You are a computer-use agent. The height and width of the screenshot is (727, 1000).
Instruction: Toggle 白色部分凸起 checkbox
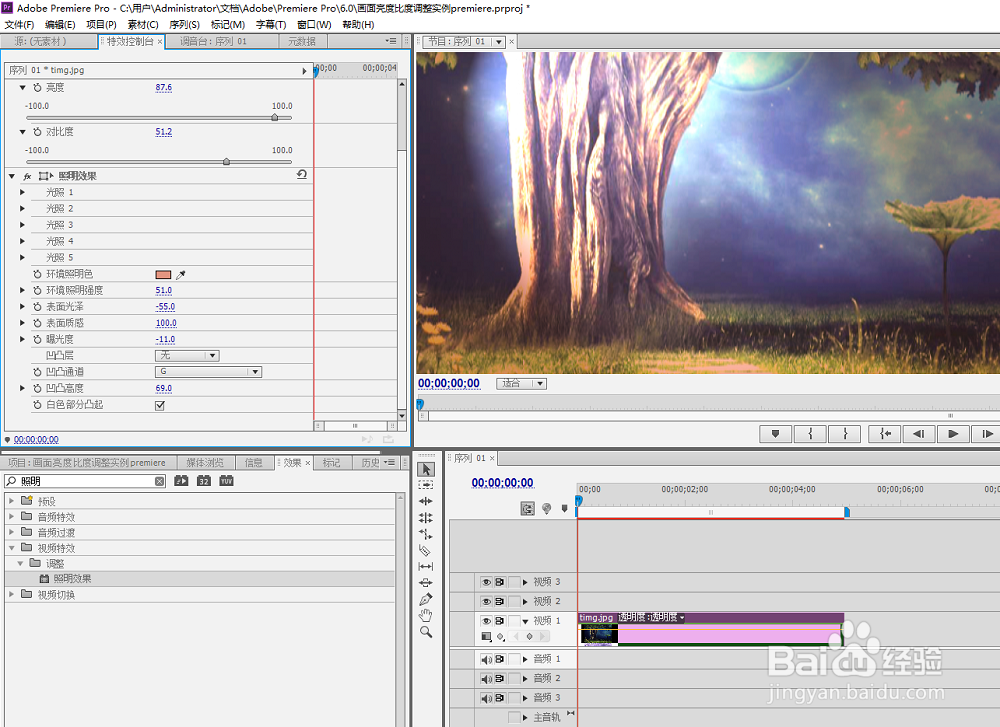click(160, 405)
